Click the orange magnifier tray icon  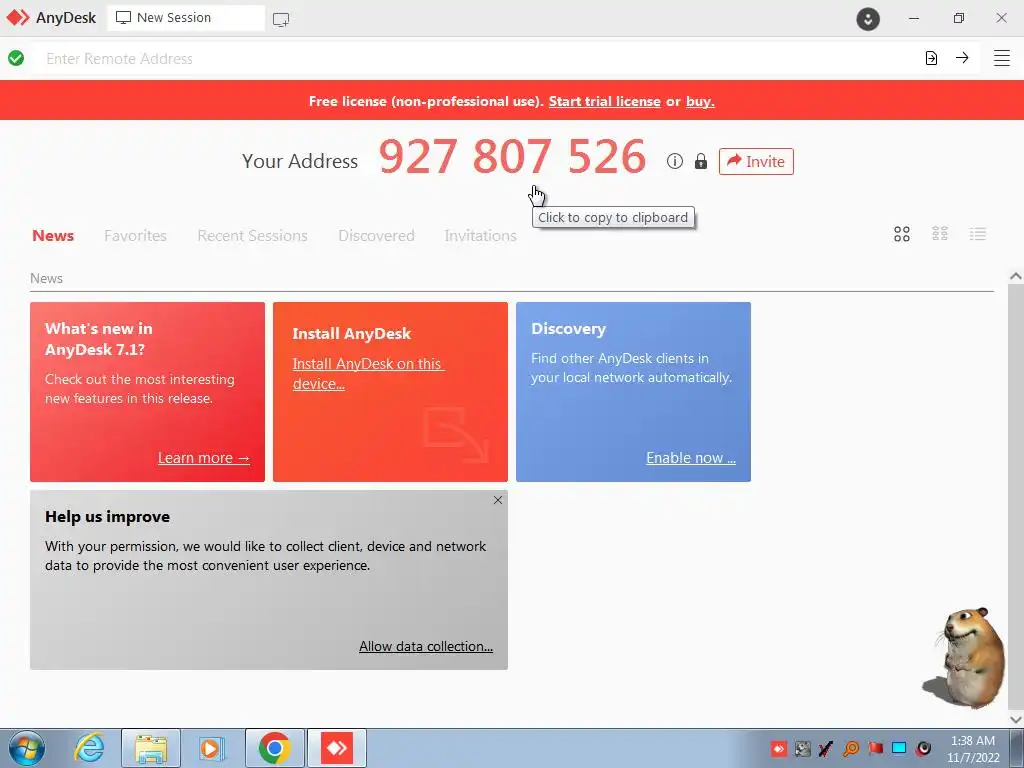(x=851, y=748)
